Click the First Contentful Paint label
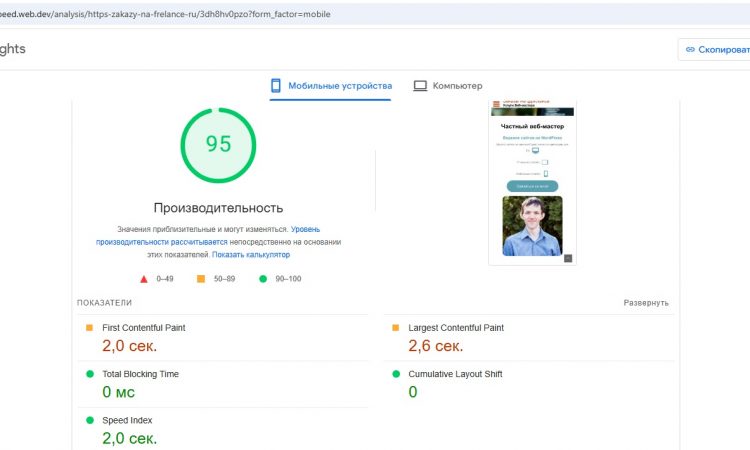The image size is (750, 450). 143,328
